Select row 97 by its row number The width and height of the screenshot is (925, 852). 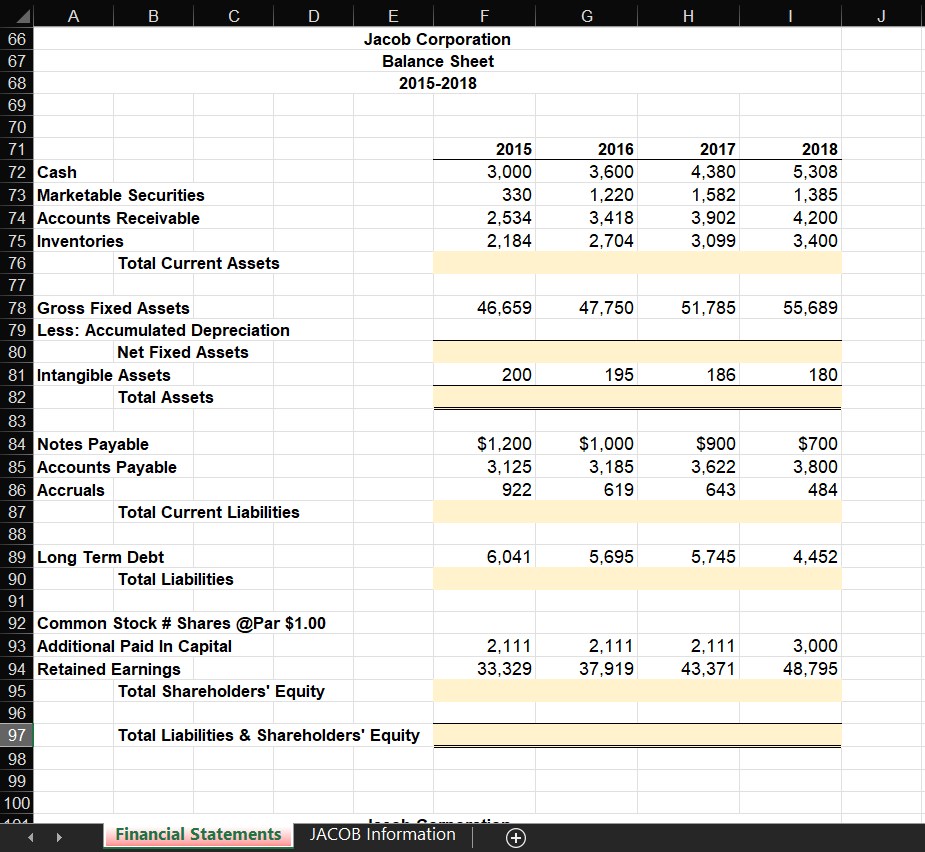pyautogui.click(x=16, y=735)
